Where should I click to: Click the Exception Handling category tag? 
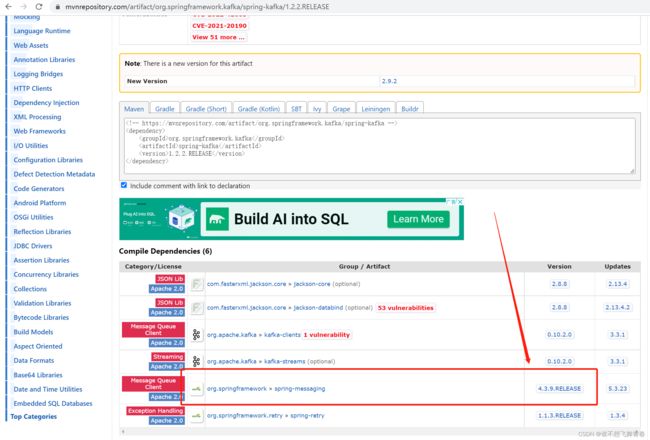click(x=155, y=411)
